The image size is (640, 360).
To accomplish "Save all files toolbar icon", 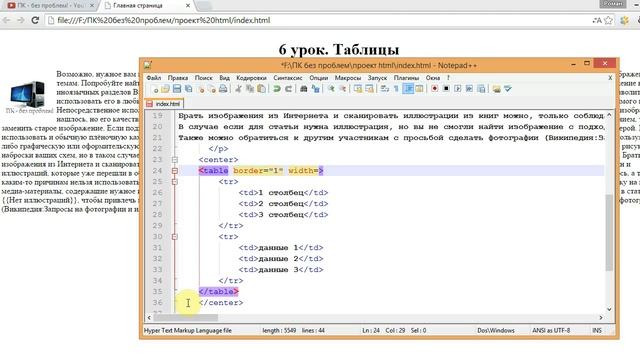I will [188, 89].
